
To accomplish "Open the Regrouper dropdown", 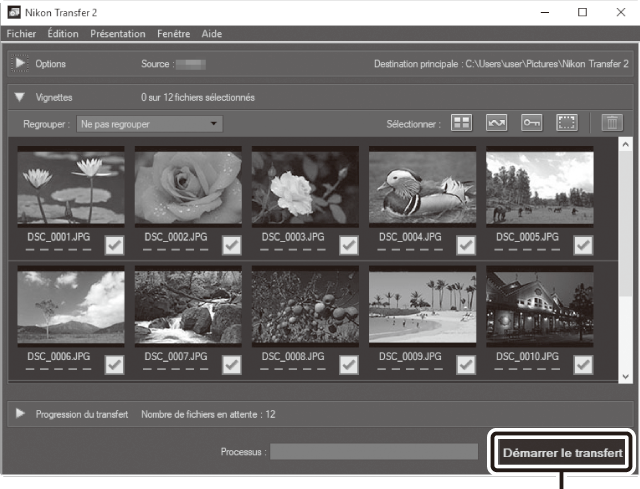I will click(x=149, y=124).
